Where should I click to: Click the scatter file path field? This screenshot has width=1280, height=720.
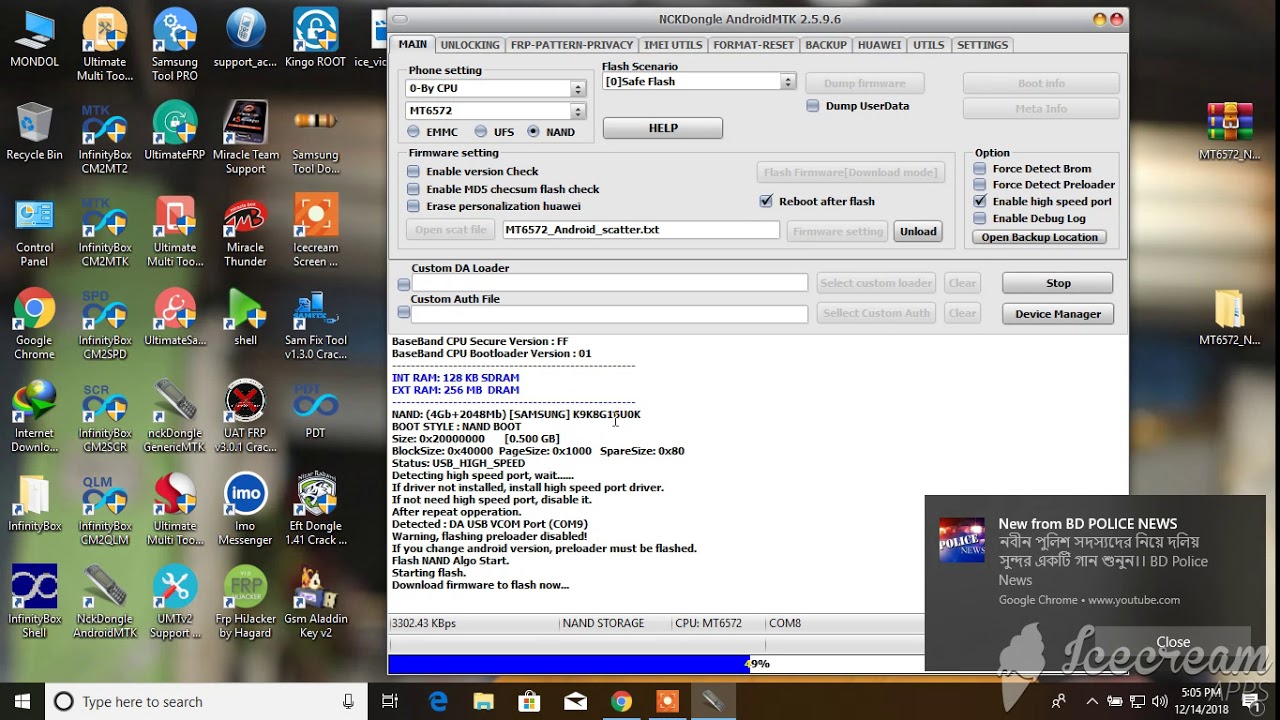point(641,230)
